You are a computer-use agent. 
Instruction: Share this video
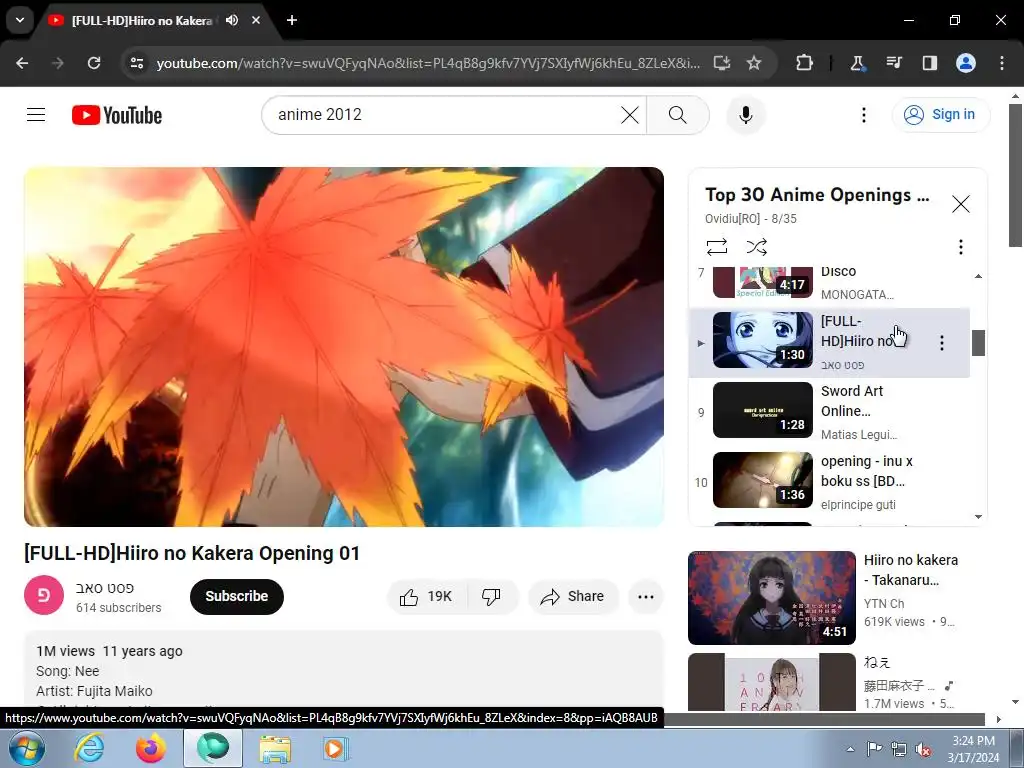click(573, 597)
